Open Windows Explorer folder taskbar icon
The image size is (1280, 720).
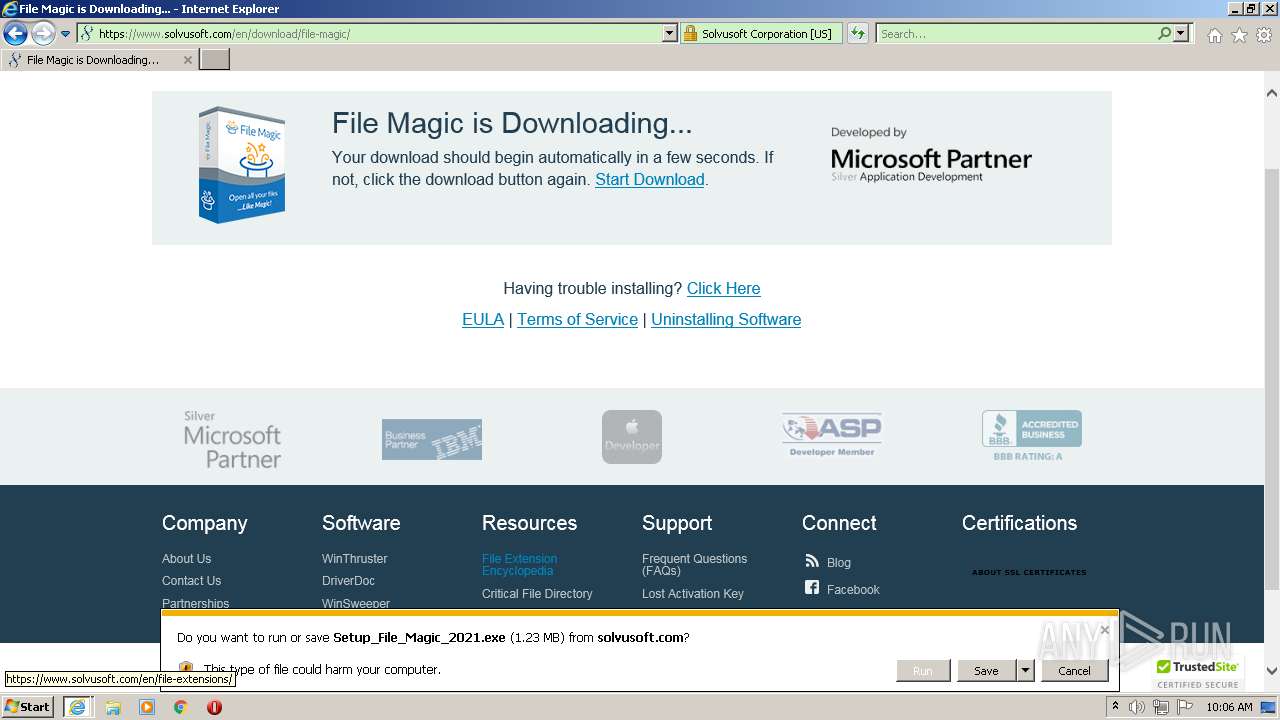click(113, 707)
